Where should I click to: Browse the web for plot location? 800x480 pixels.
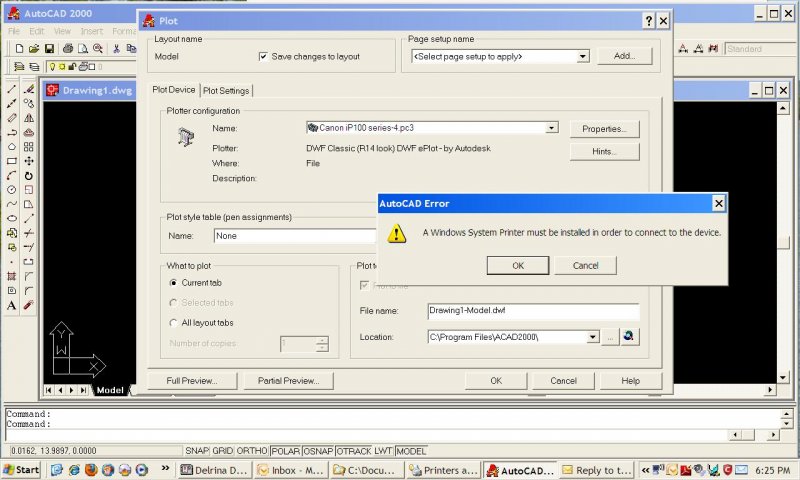point(629,337)
